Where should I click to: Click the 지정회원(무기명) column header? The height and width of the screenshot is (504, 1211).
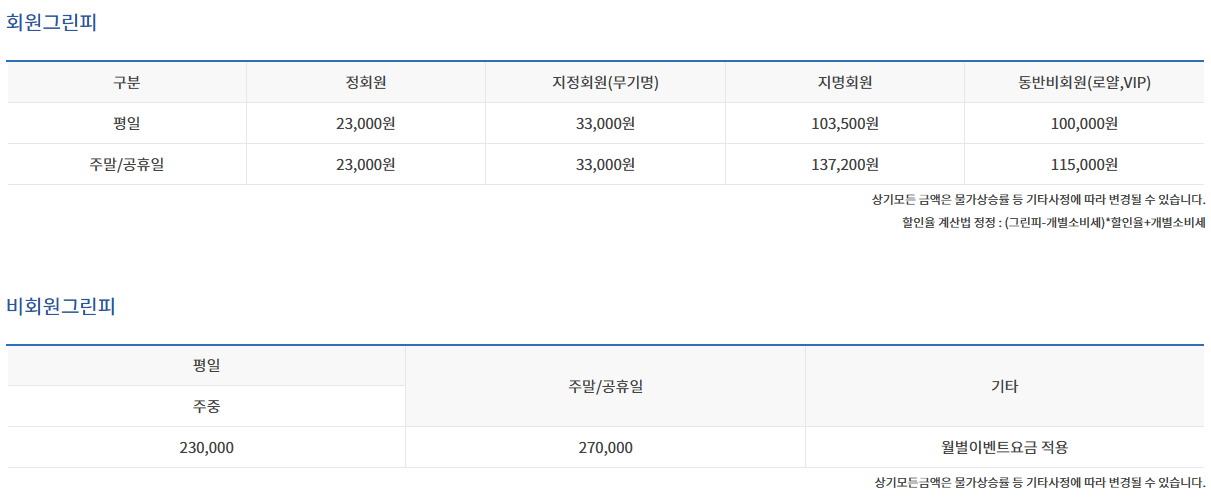605,83
